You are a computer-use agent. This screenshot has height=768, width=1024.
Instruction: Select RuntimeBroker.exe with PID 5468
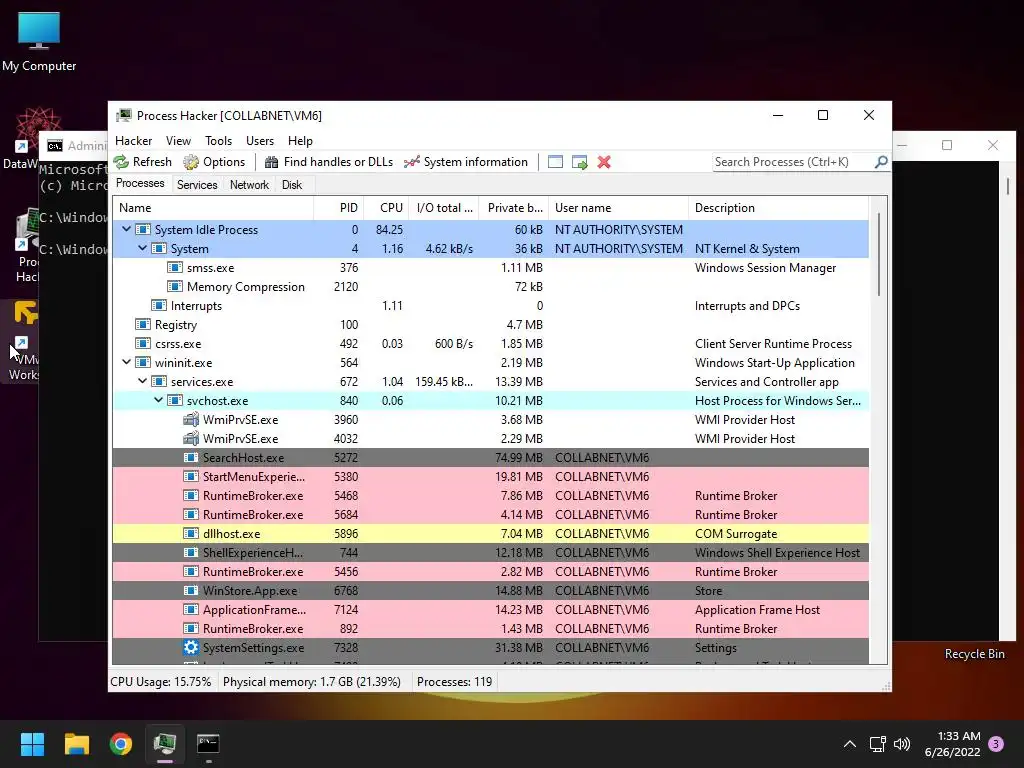tap(490, 496)
